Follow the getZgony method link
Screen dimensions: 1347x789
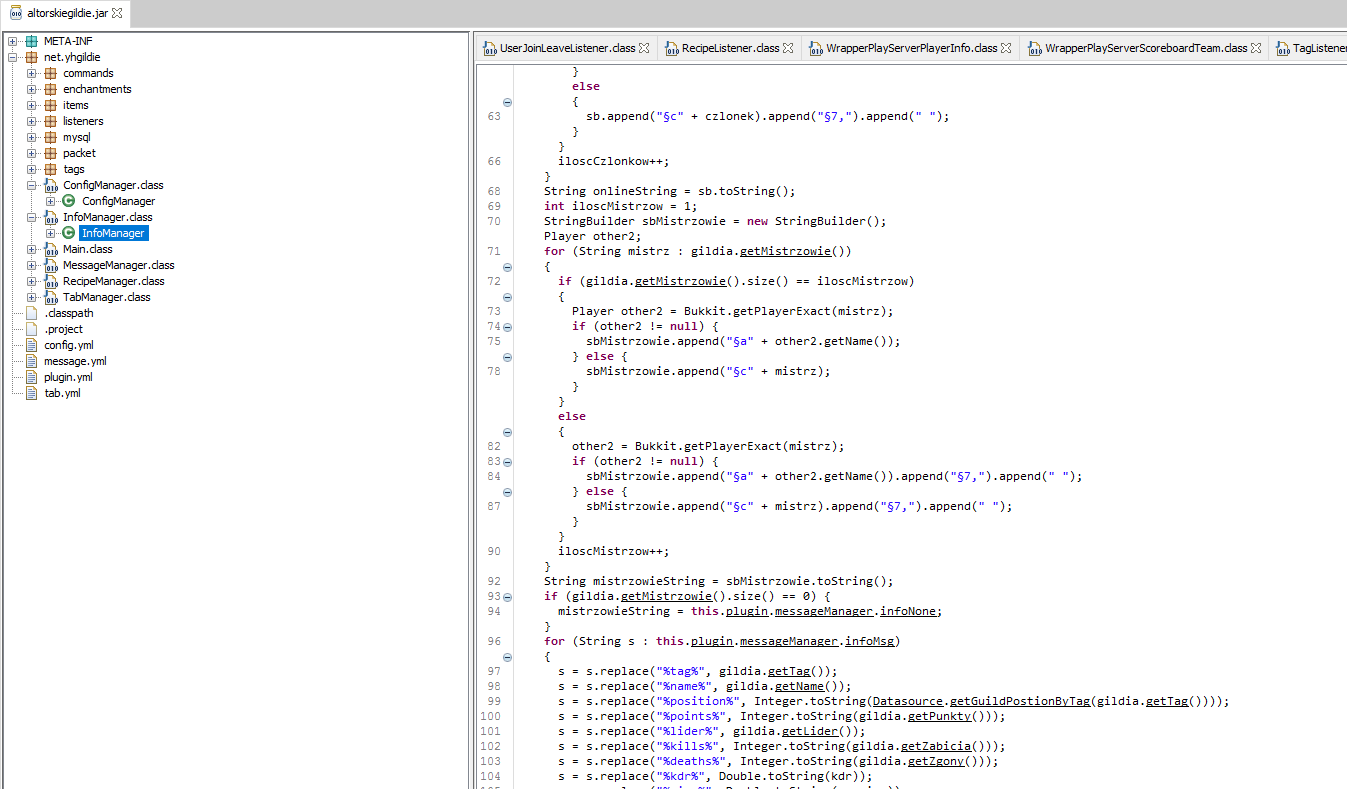point(936,761)
